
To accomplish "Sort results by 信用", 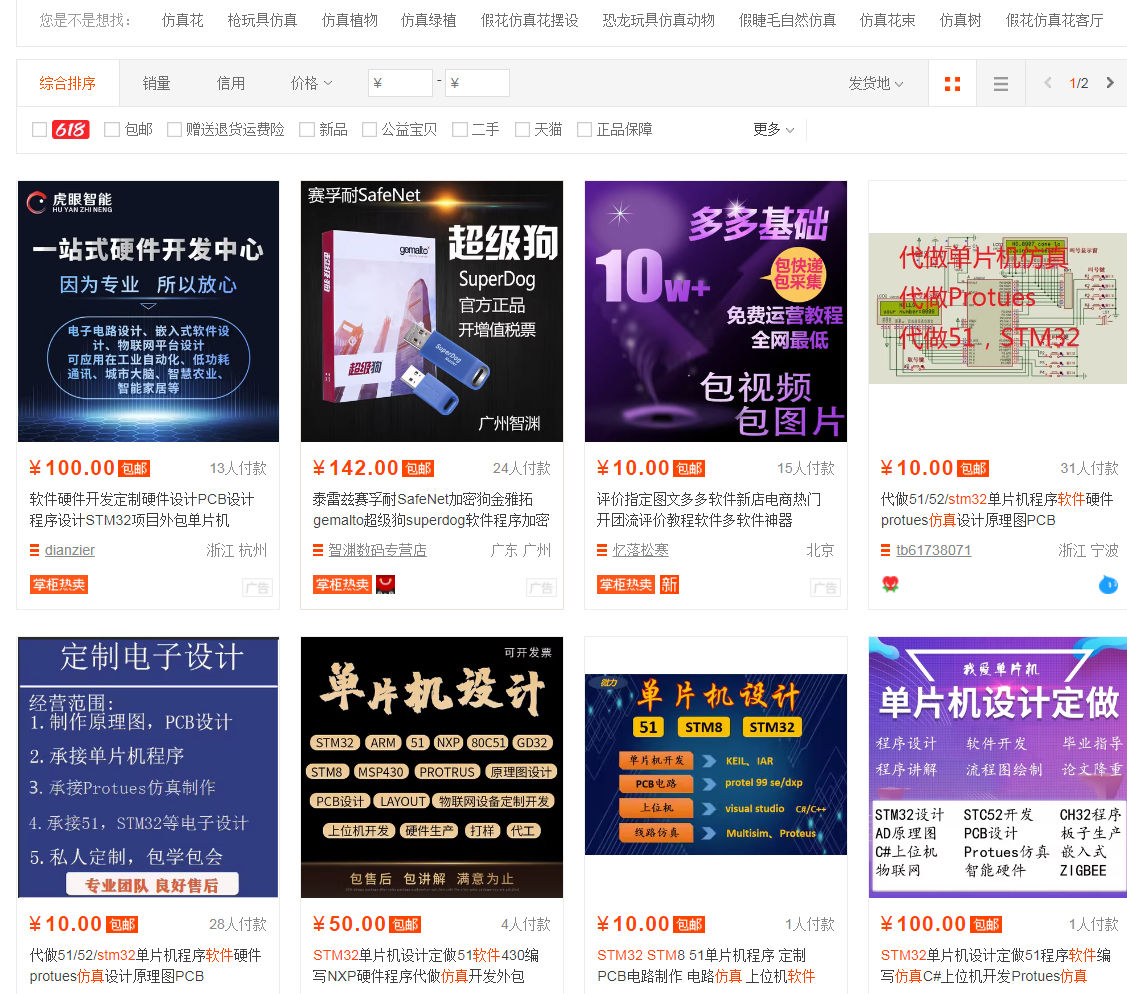I will [x=231, y=83].
